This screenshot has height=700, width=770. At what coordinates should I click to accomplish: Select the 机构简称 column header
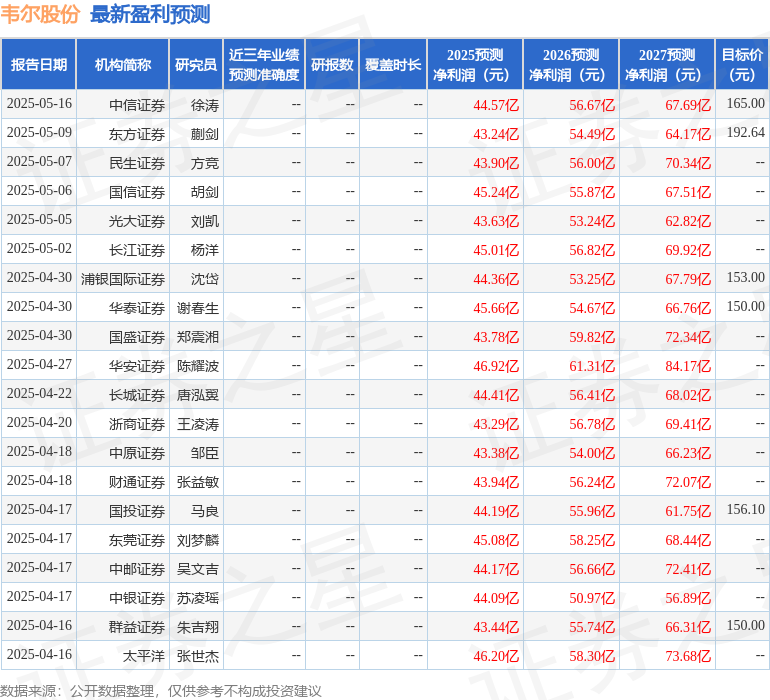(x=122, y=65)
